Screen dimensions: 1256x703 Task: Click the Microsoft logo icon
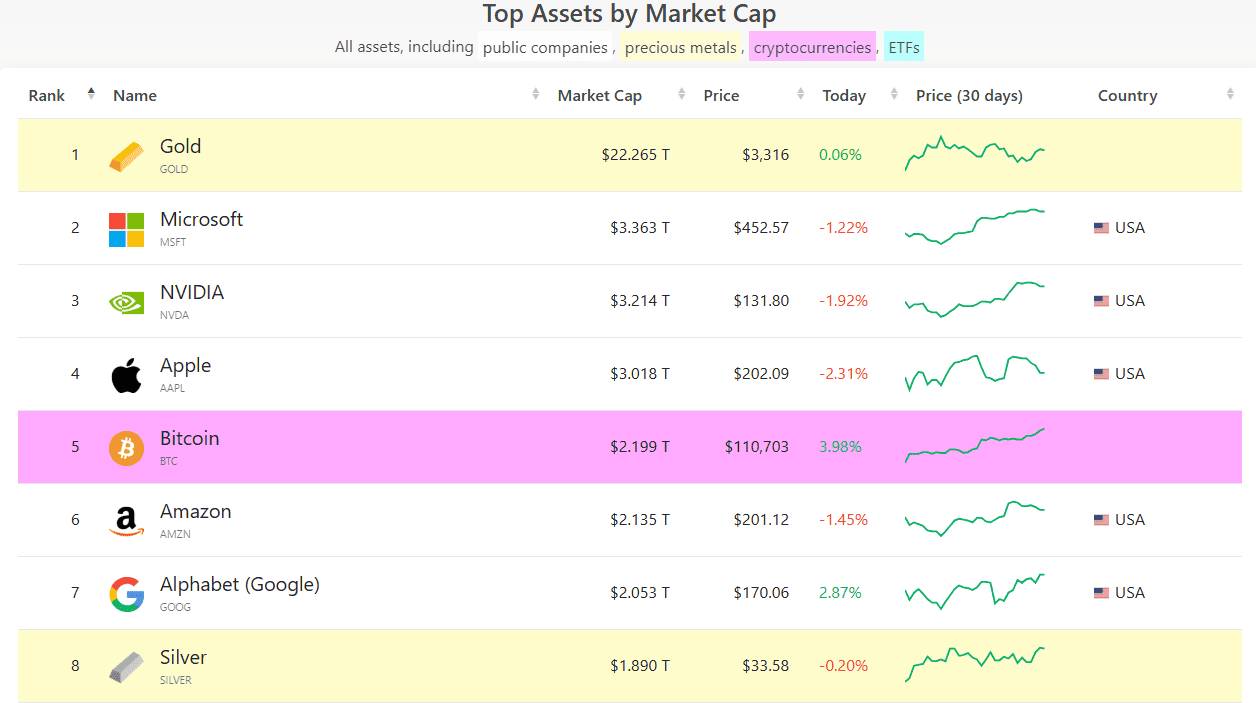coord(126,229)
